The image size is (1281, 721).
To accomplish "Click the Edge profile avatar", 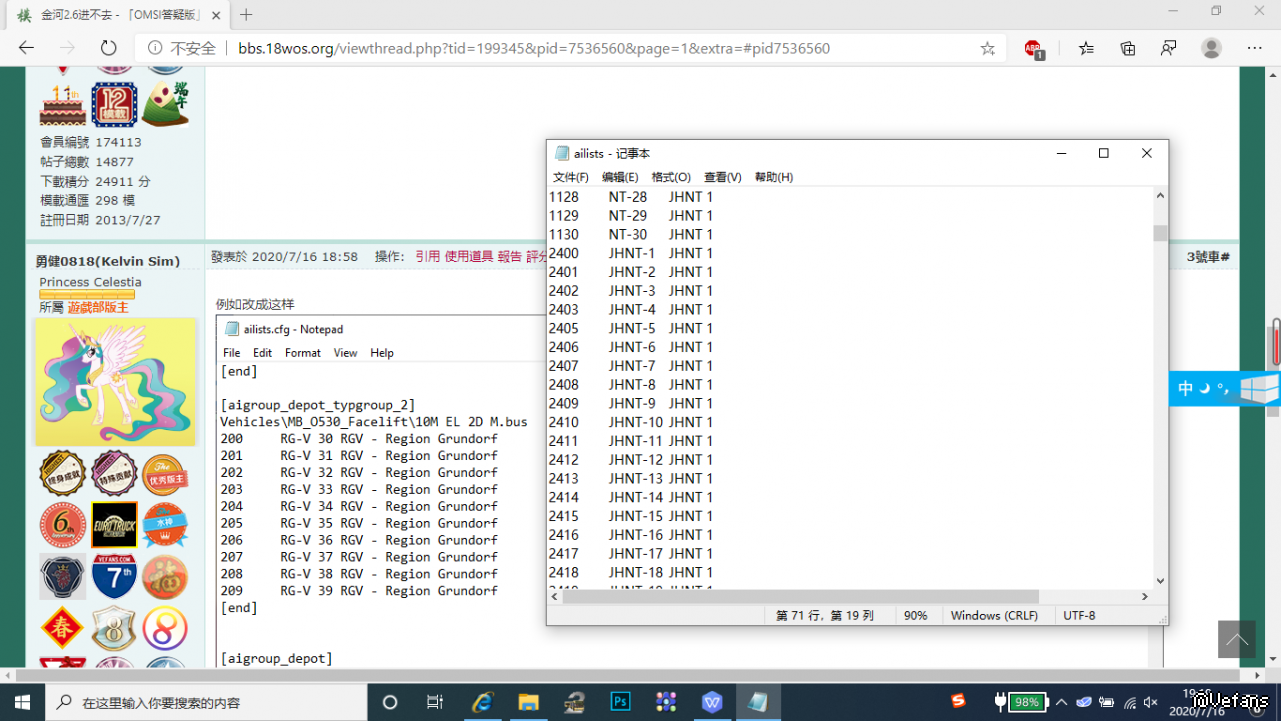I will (x=1211, y=48).
